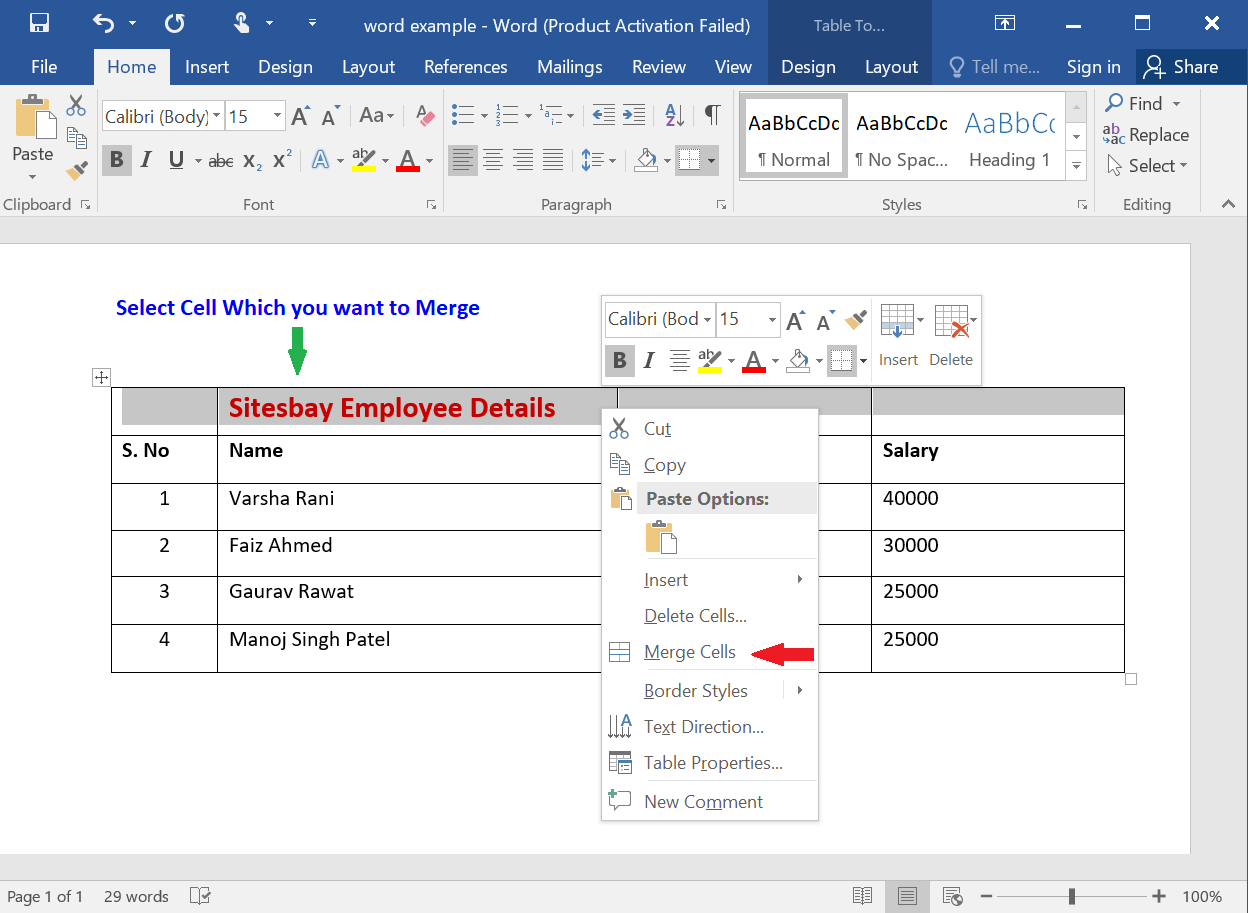Click the Find button
Screen dimensions: 1248x913
tap(1134, 103)
